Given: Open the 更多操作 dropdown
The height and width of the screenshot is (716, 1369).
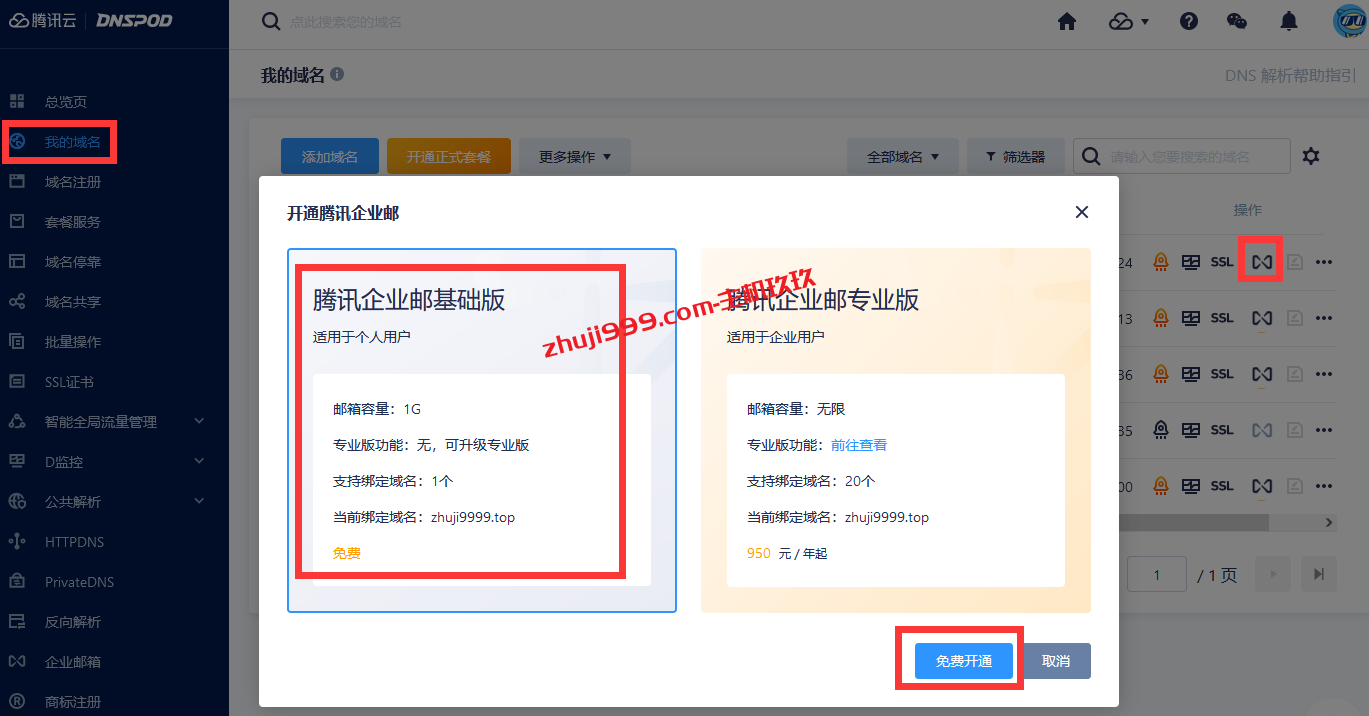Looking at the screenshot, I should click(x=575, y=157).
